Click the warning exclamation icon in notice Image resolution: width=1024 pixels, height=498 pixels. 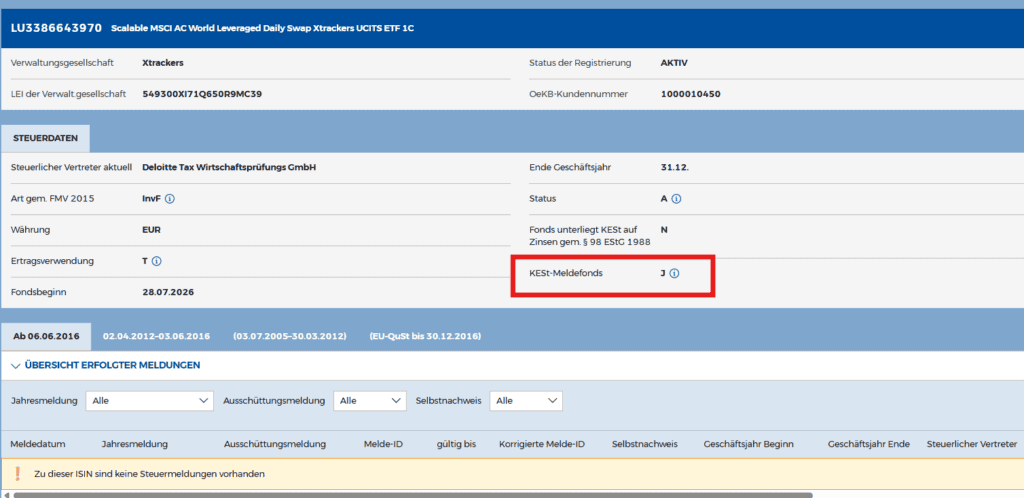pos(17,474)
